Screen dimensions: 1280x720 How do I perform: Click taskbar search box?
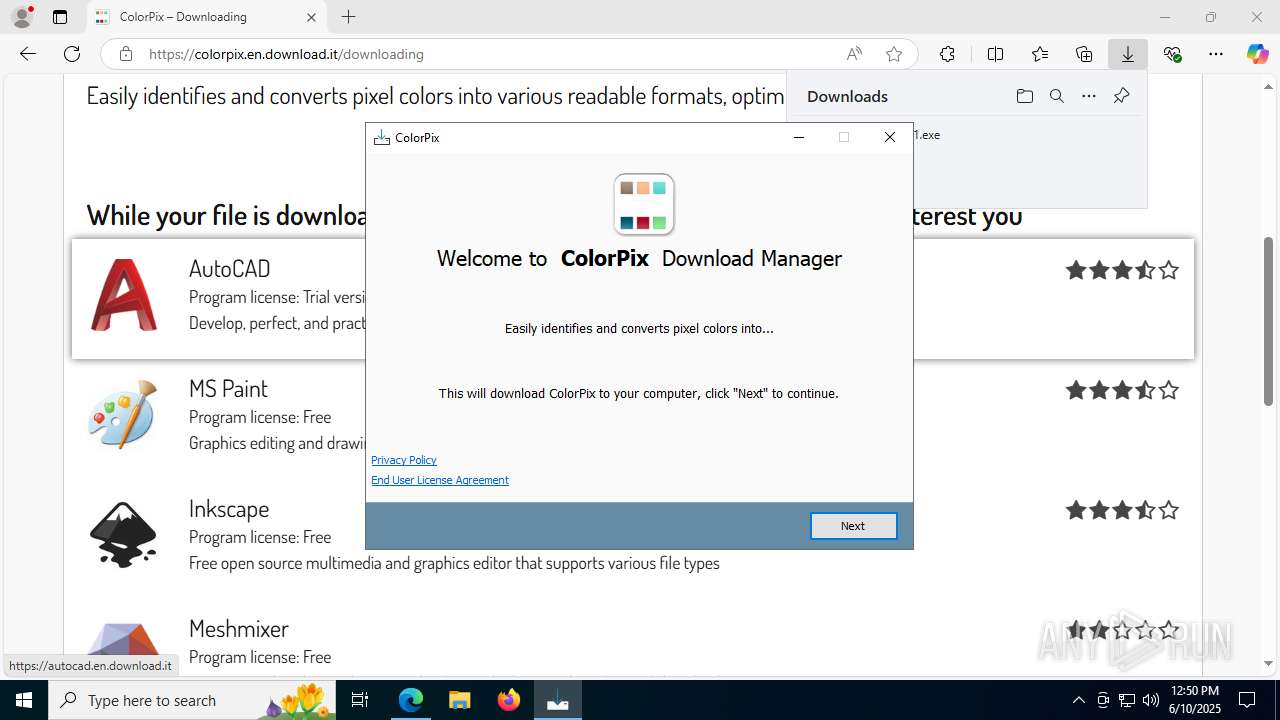coord(192,700)
